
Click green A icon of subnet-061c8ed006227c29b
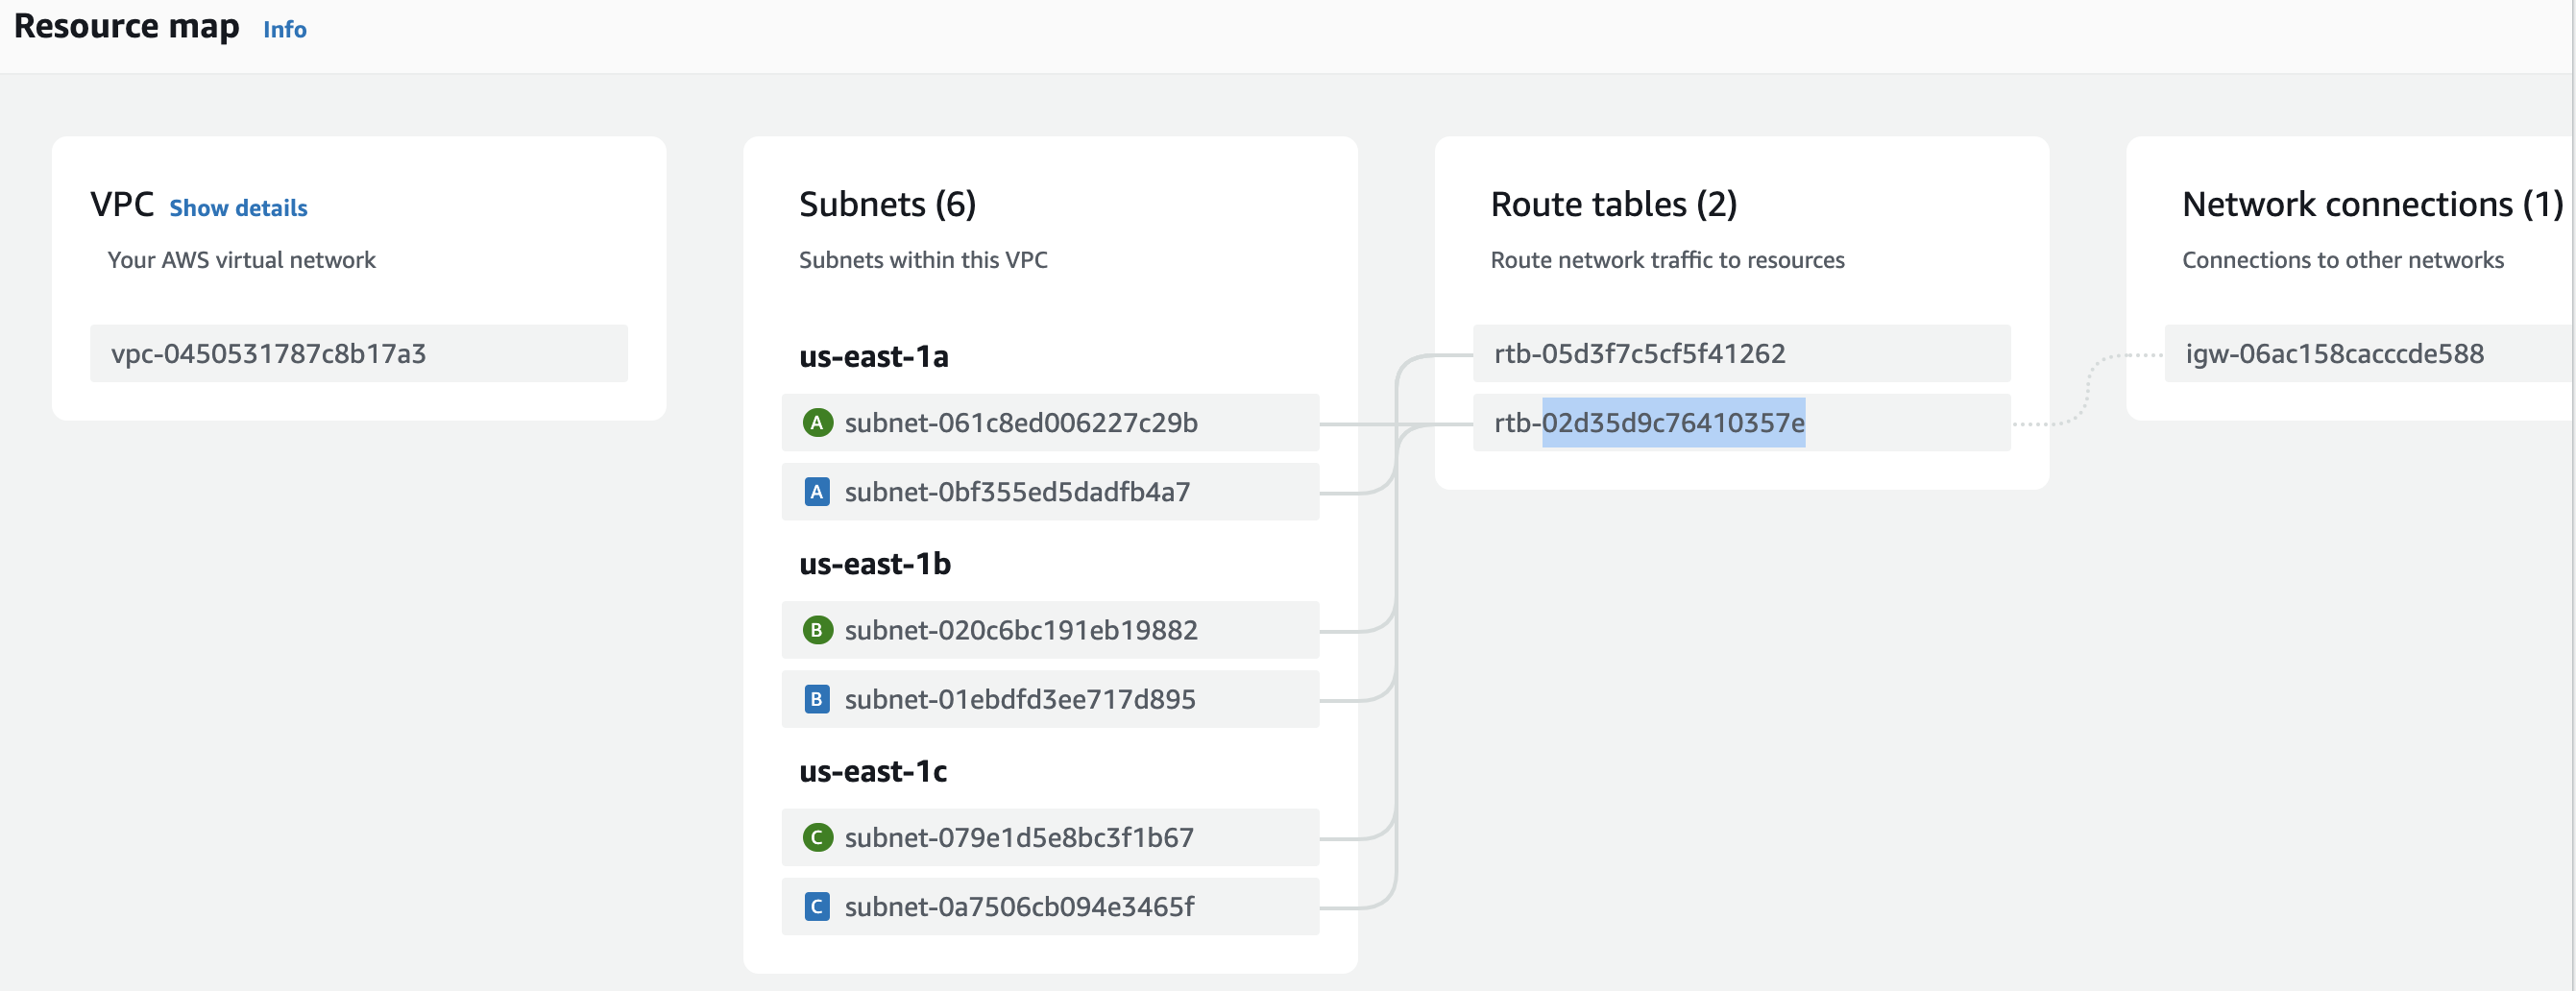point(817,423)
